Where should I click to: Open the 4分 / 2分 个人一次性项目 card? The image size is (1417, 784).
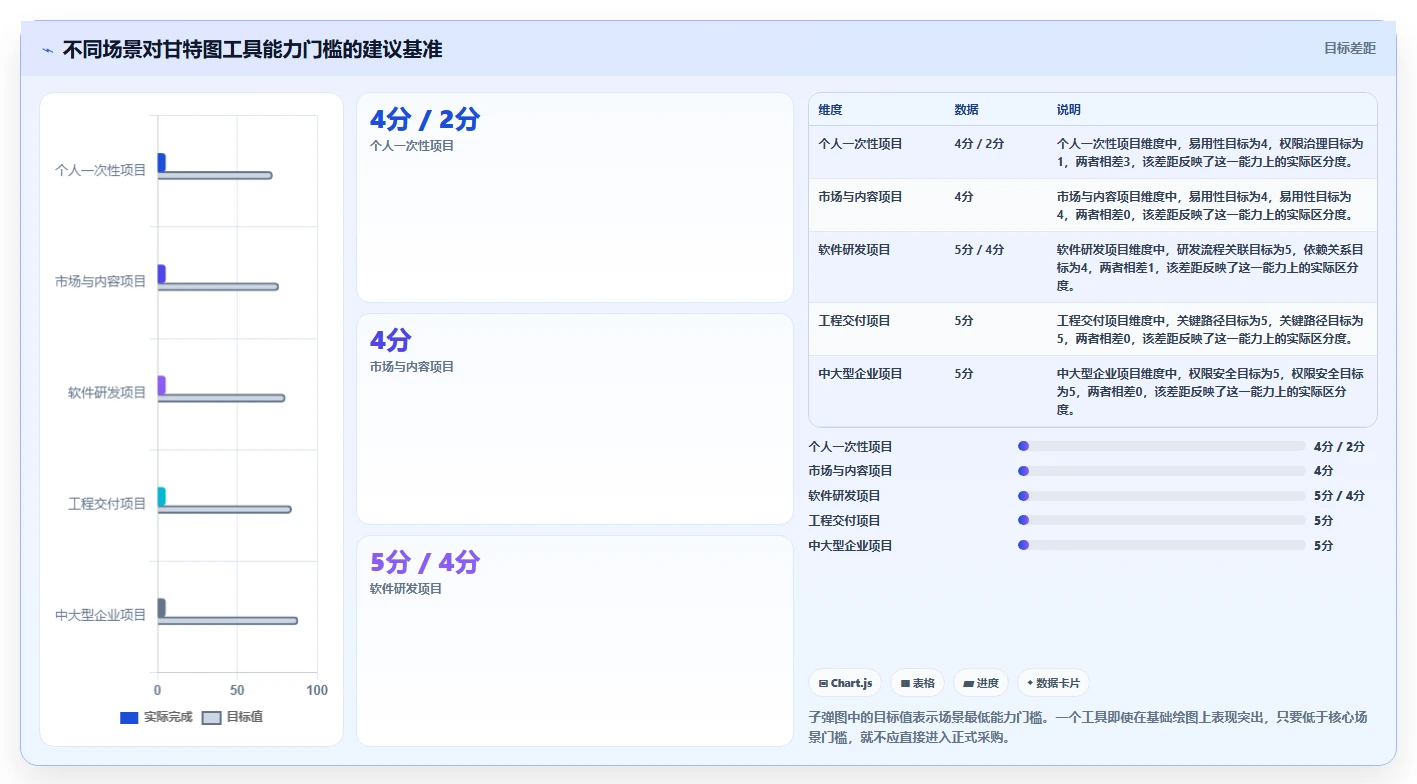pos(575,198)
